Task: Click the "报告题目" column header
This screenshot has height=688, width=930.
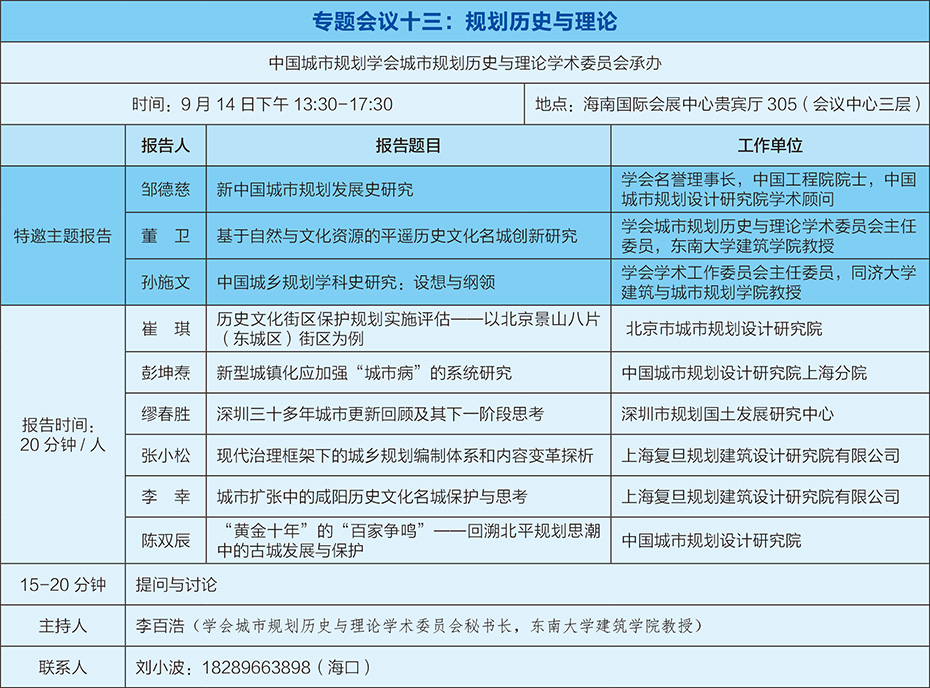Action: pyautogui.click(x=408, y=145)
